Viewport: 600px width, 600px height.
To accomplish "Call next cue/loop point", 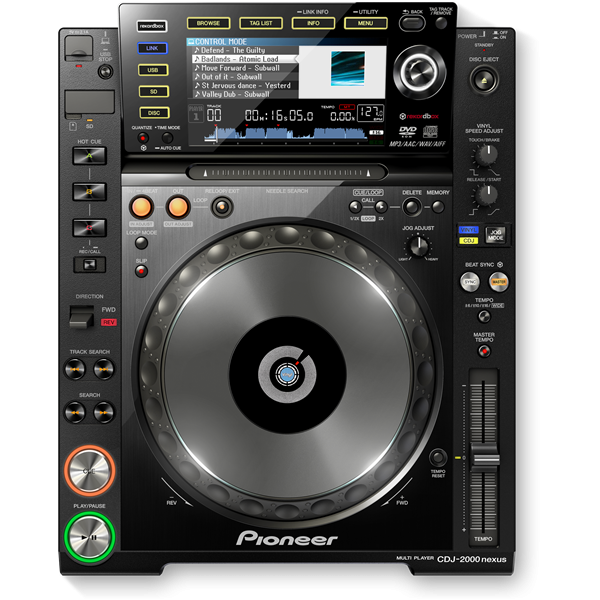I will tap(381, 207).
